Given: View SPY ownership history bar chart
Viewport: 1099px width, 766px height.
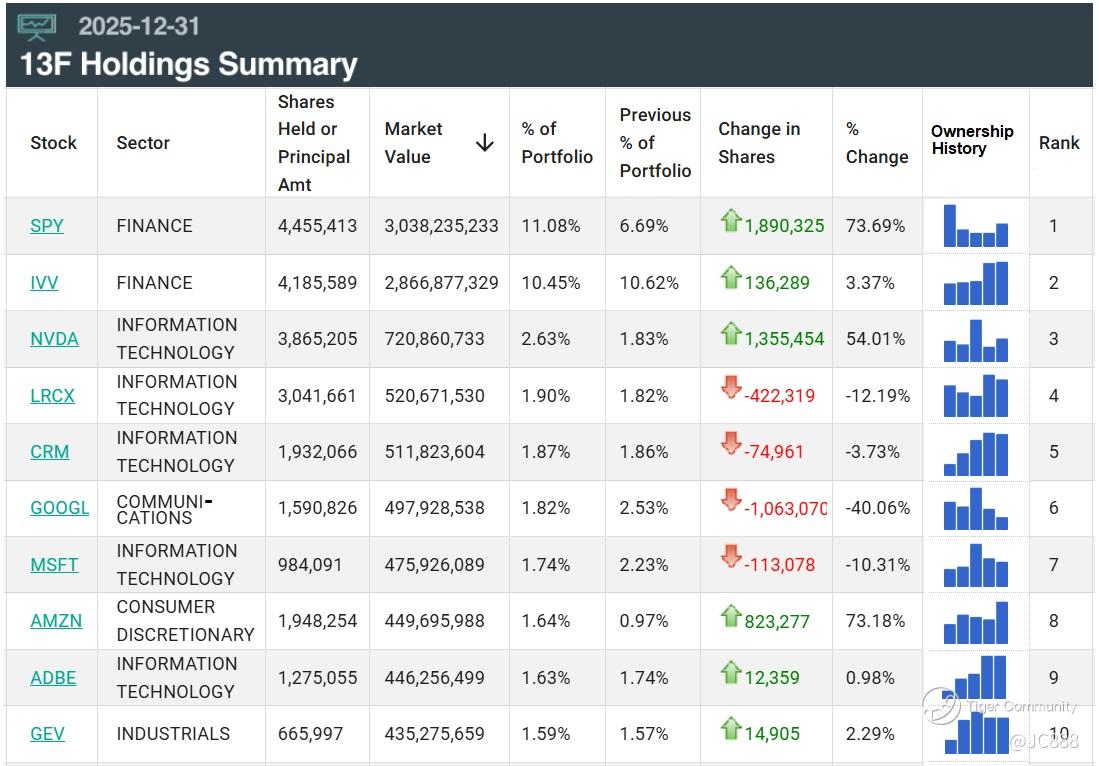Looking at the screenshot, I should point(975,225).
